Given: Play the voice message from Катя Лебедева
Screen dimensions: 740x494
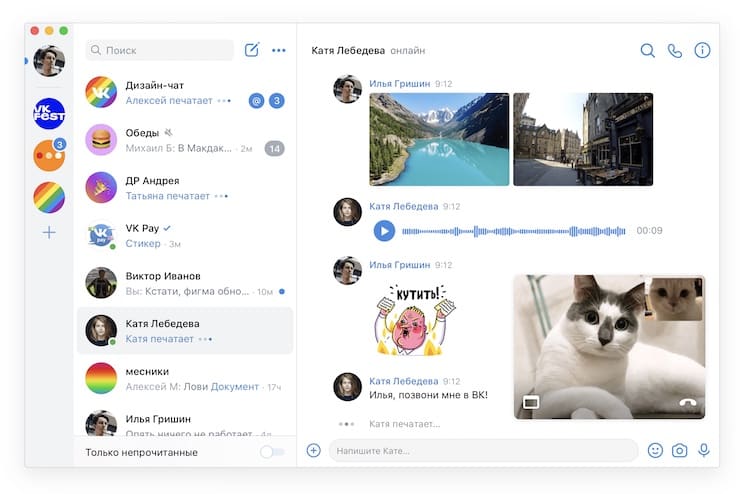Looking at the screenshot, I should pyautogui.click(x=384, y=231).
